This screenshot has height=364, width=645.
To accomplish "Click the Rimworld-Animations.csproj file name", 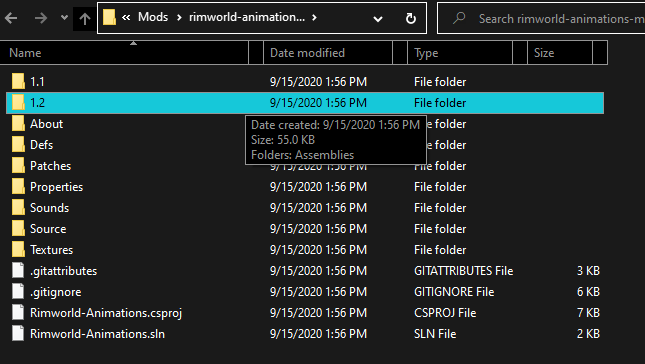I will tap(106, 313).
